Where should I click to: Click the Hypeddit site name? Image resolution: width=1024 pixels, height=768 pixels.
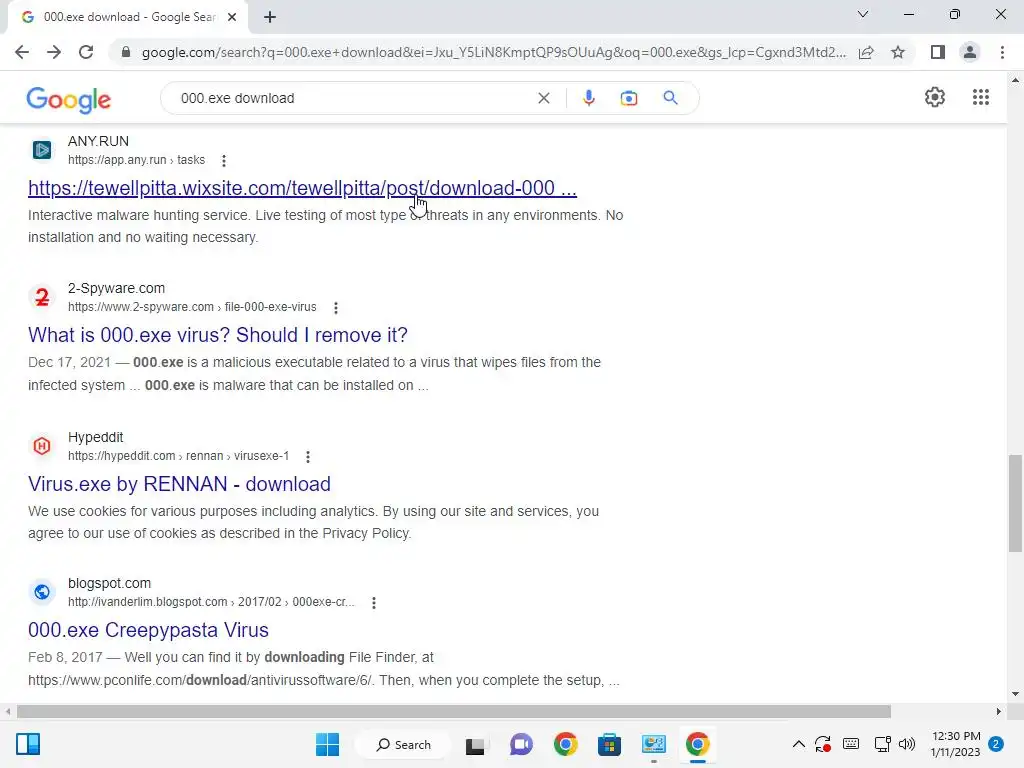click(95, 437)
